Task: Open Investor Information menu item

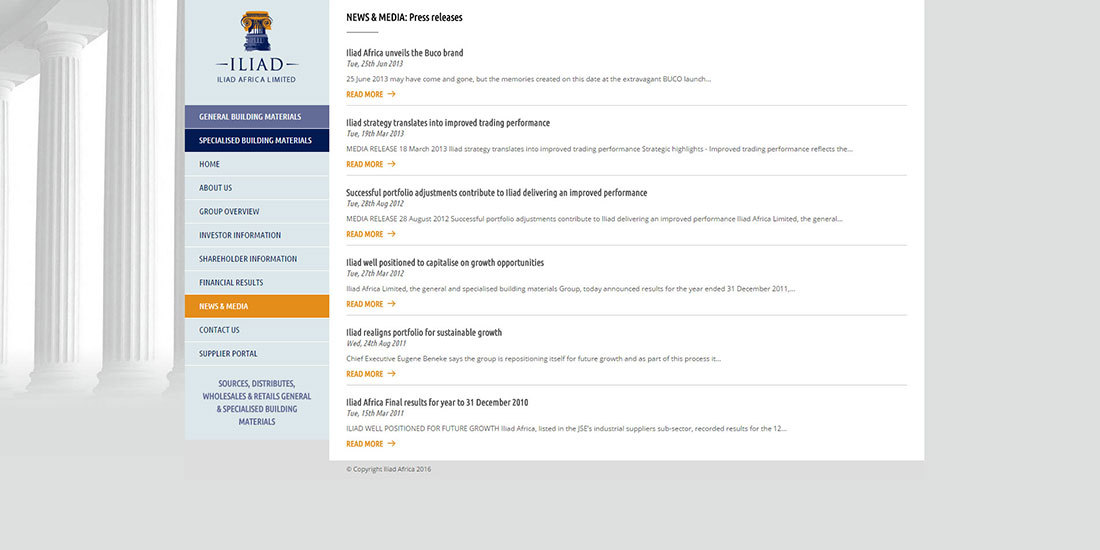Action: 240,236
